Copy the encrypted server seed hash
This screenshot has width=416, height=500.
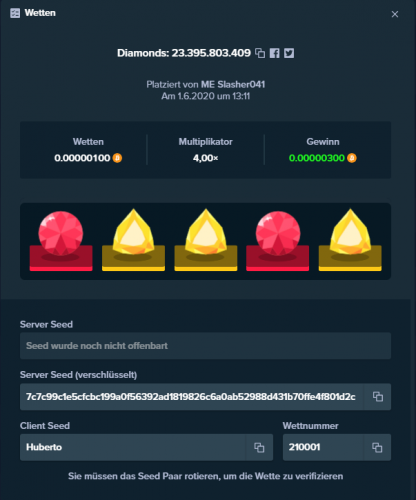[377, 397]
